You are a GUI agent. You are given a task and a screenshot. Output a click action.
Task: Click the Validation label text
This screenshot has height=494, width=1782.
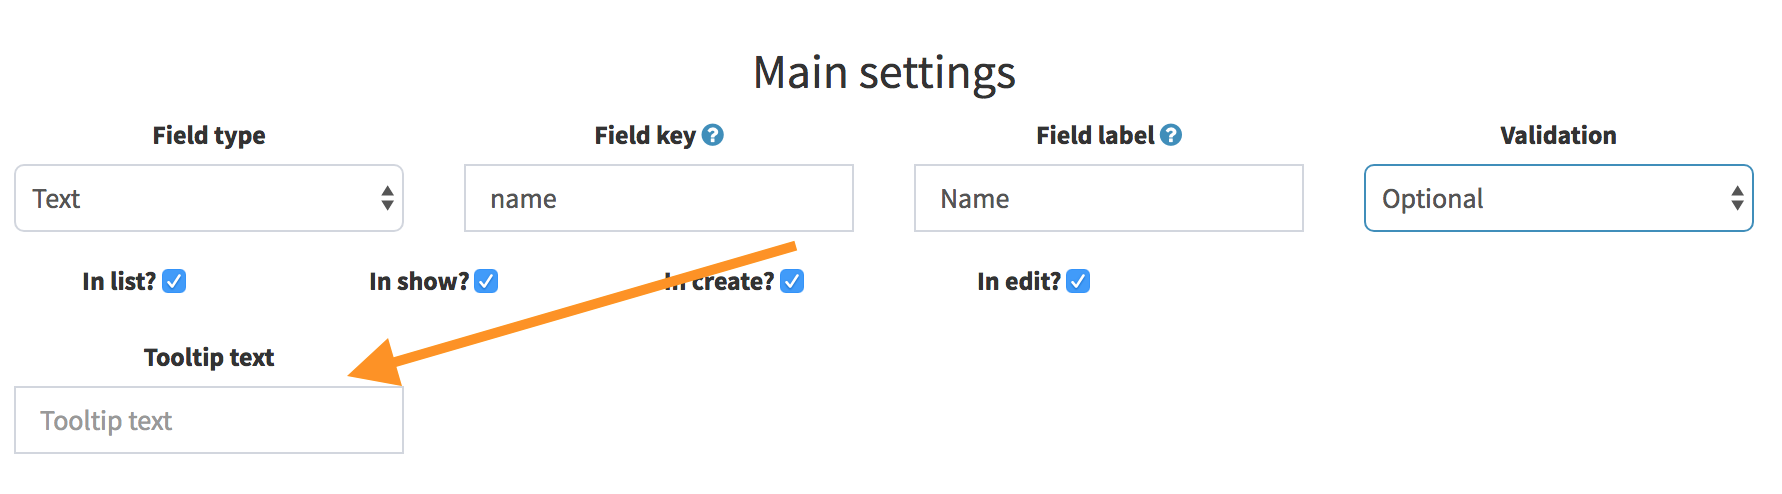pyautogui.click(x=1558, y=135)
